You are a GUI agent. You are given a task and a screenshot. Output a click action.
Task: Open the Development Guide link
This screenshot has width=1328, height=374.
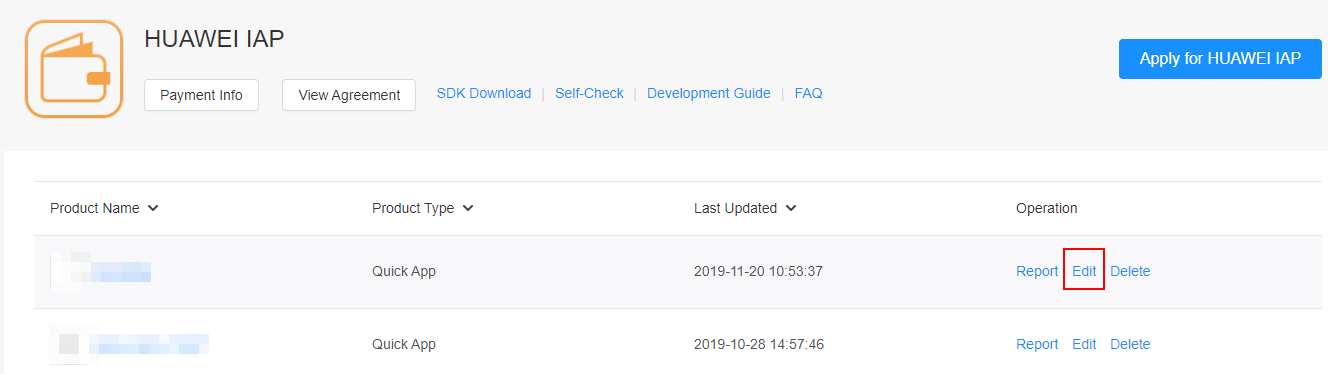(x=709, y=93)
